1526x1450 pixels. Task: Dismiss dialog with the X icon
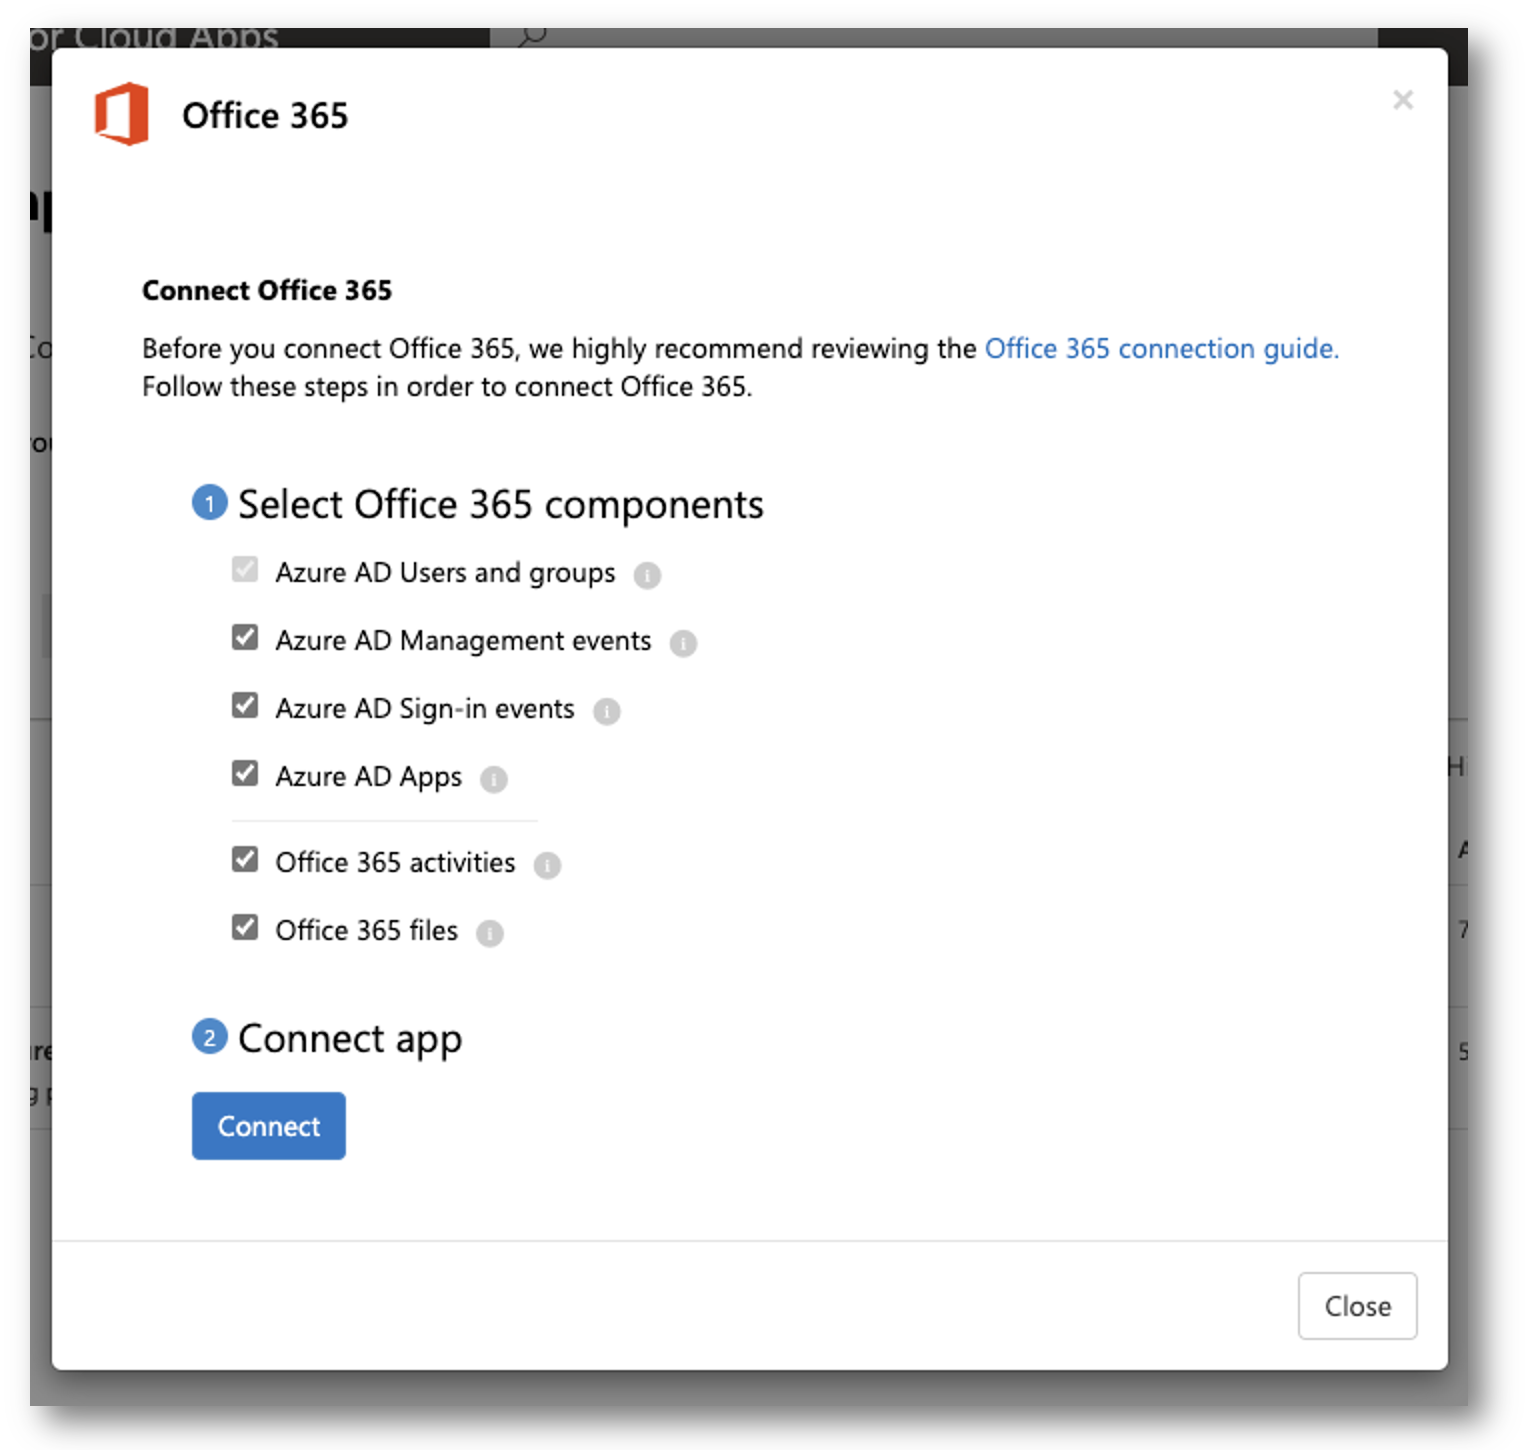tap(1403, 100)
